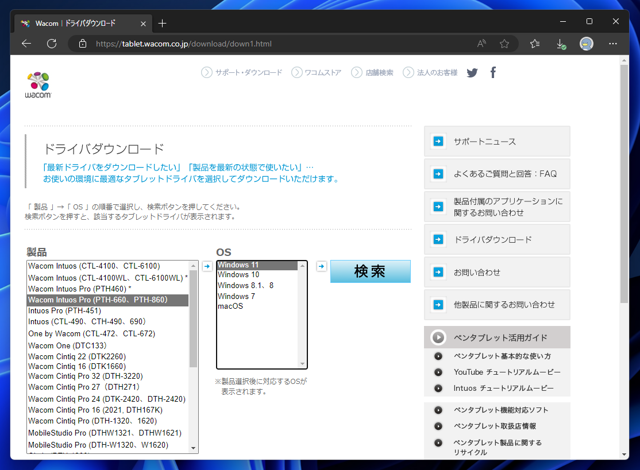Select Windows 11 in OS list

pos(257,265)
